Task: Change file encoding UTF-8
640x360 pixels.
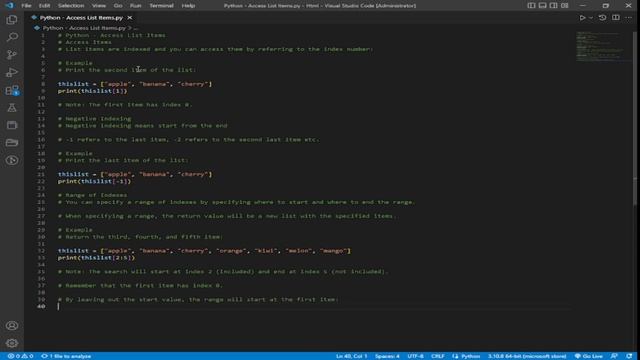Action: coord(415,356)
